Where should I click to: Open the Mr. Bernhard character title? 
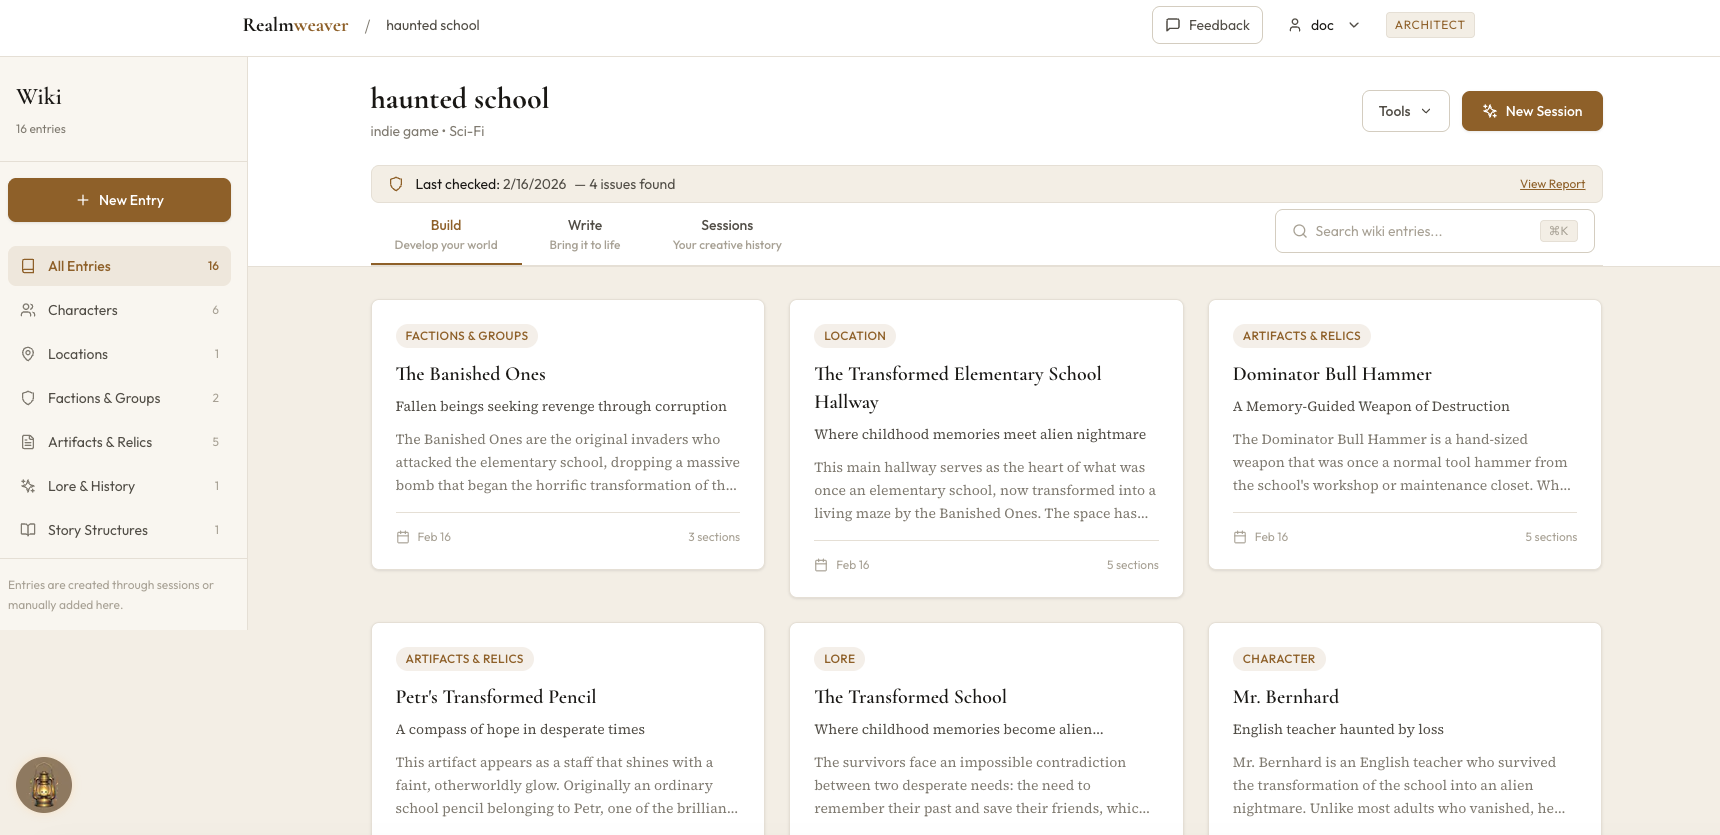[1286, 697]
